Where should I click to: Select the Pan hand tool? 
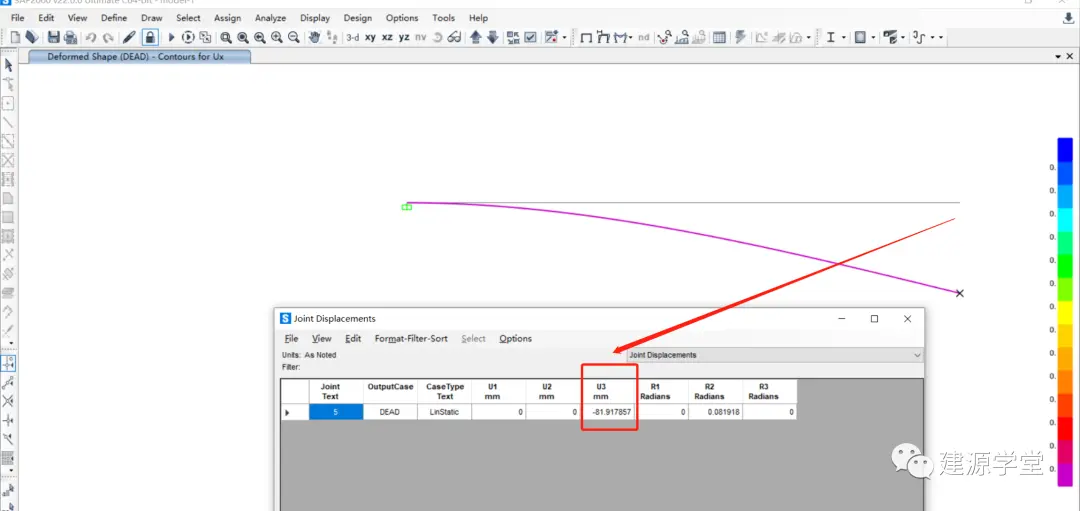pos(315,38)
